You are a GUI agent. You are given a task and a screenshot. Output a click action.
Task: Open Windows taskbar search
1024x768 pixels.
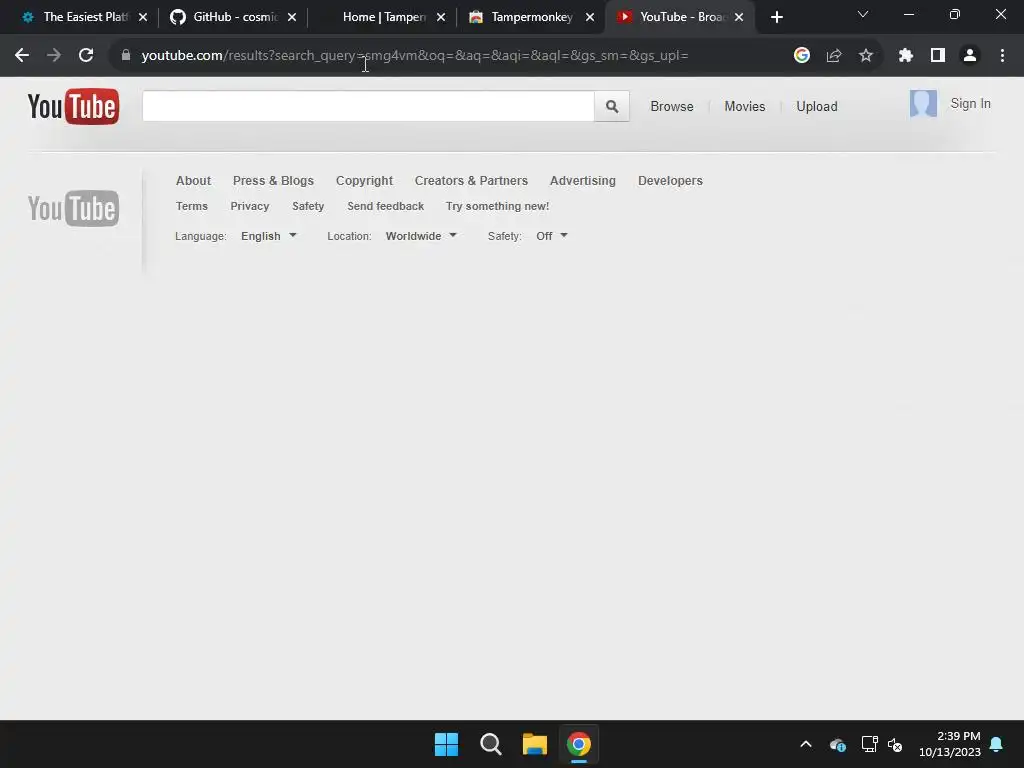coord(490,744)
